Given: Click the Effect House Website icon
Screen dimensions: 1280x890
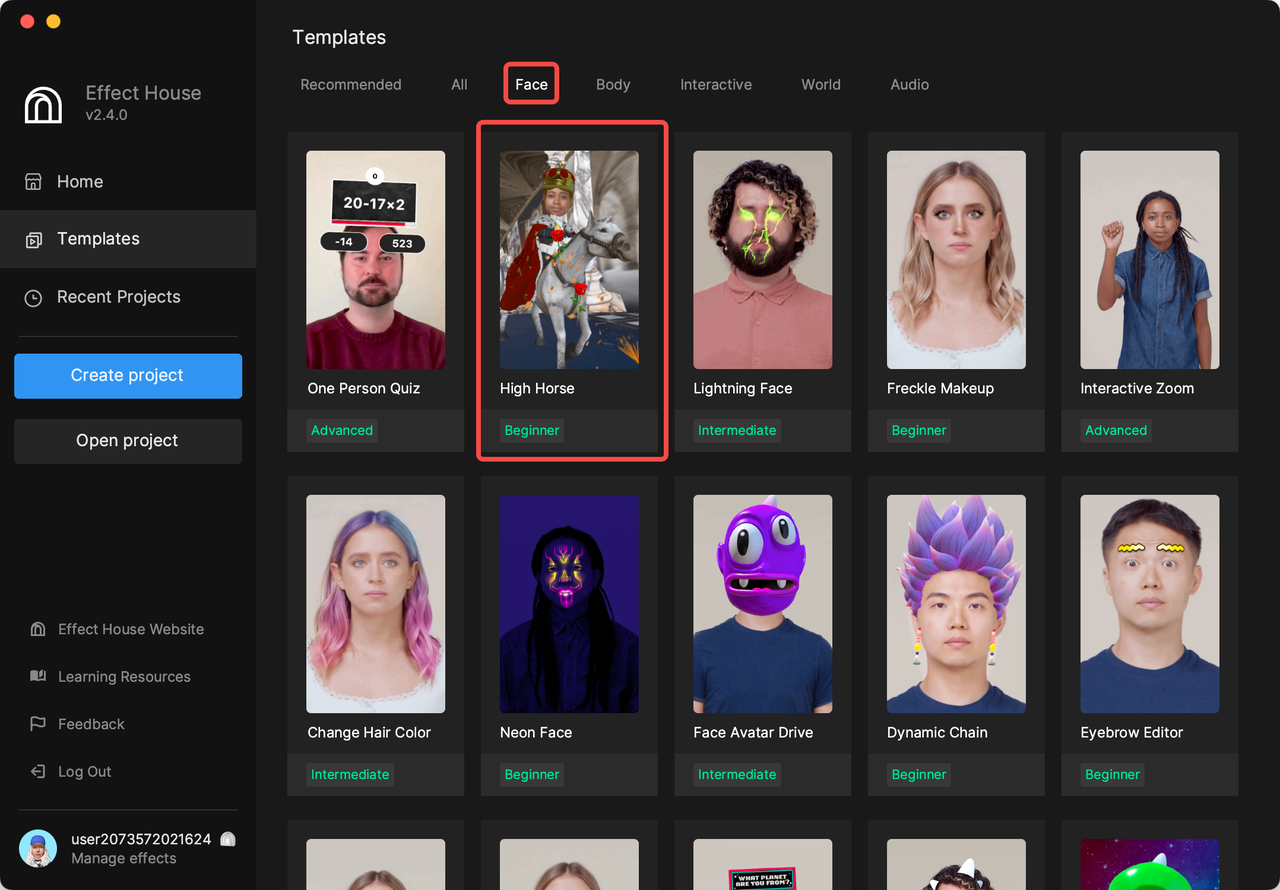Looking at the screenshot, I should pos(38,629).
